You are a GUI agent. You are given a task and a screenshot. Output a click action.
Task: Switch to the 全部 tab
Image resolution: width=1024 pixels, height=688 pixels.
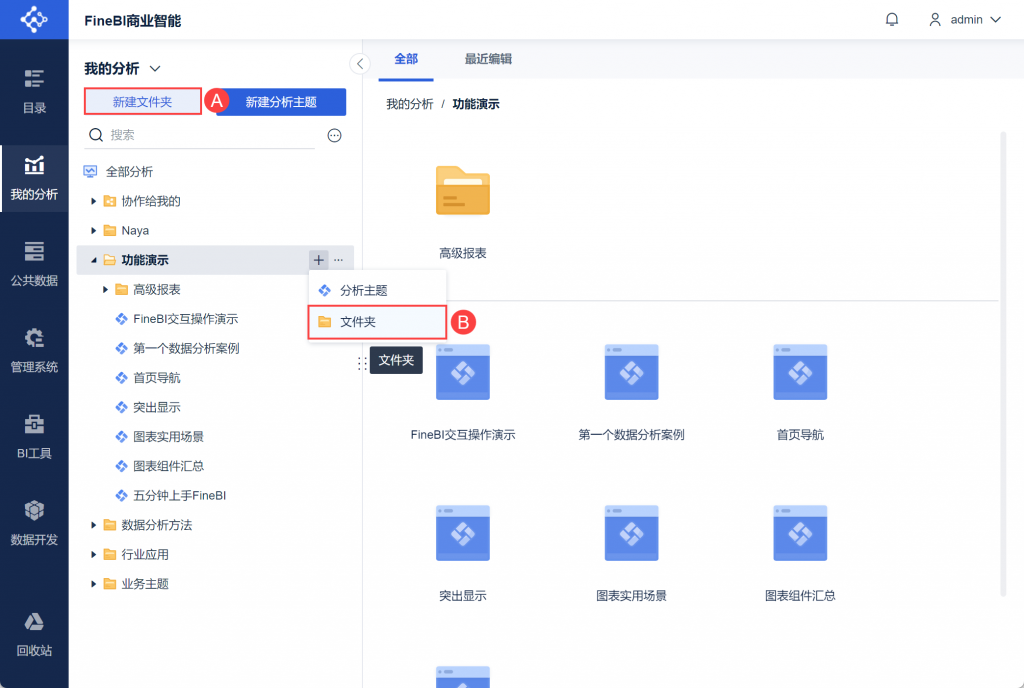[406, 59]
